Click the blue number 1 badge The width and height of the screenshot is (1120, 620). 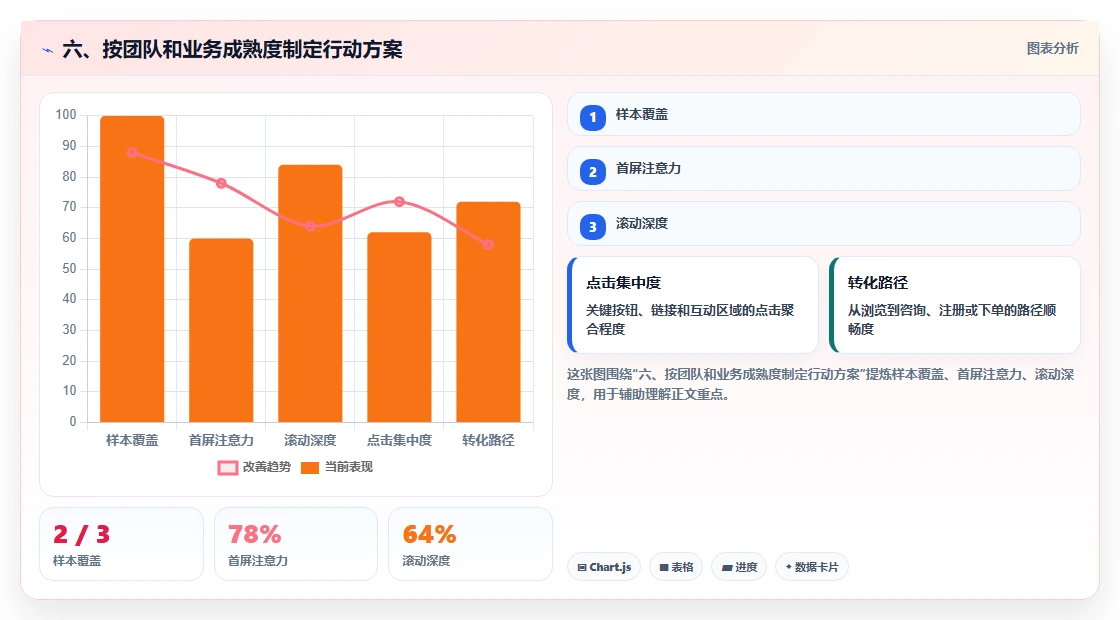pyautogui.click(x=593, y=117)
